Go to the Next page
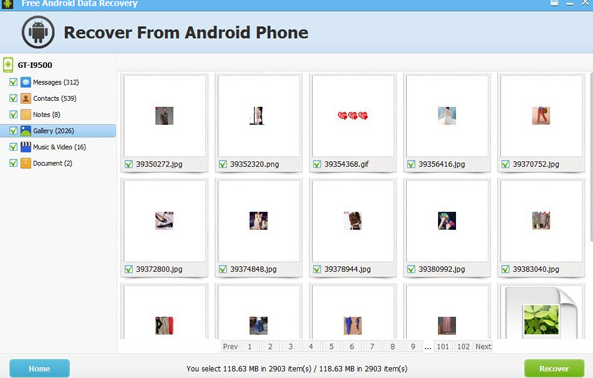 point(483,346)
